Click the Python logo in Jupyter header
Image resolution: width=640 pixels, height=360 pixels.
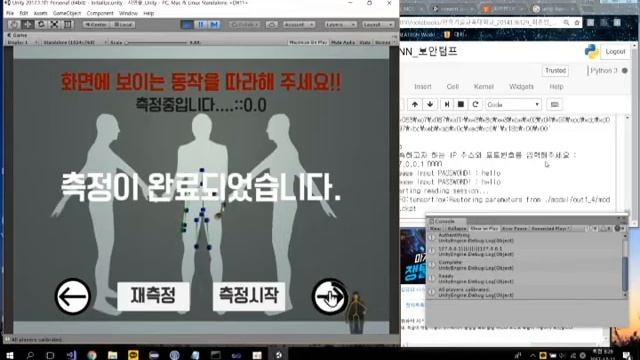tap(591, 51)
